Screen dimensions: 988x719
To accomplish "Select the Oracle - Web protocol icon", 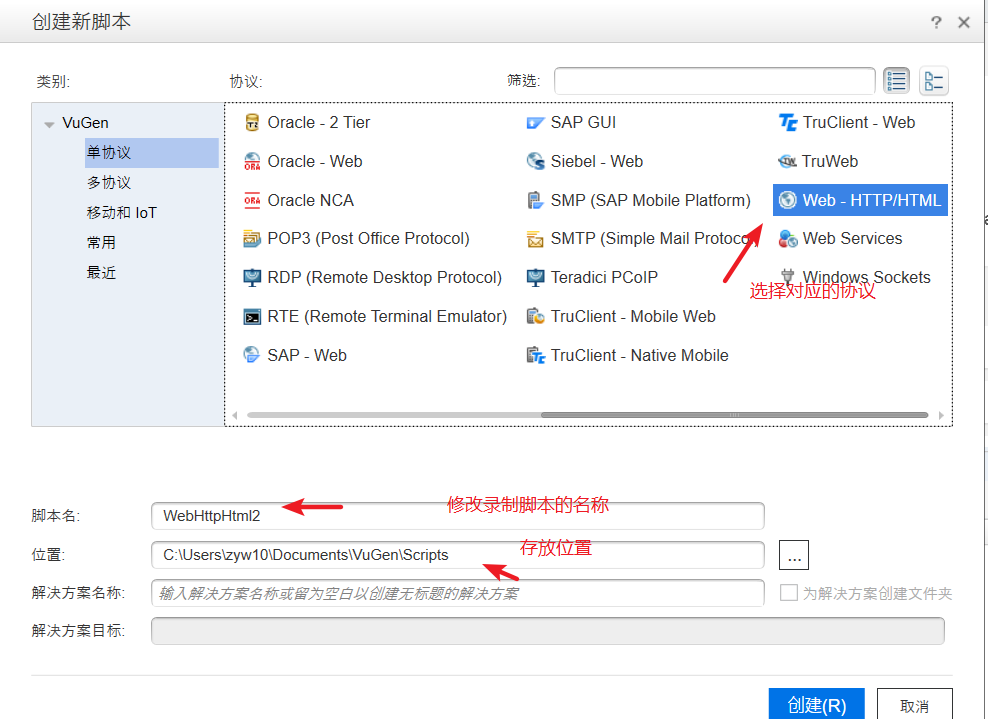I will [x=252, y=161].
